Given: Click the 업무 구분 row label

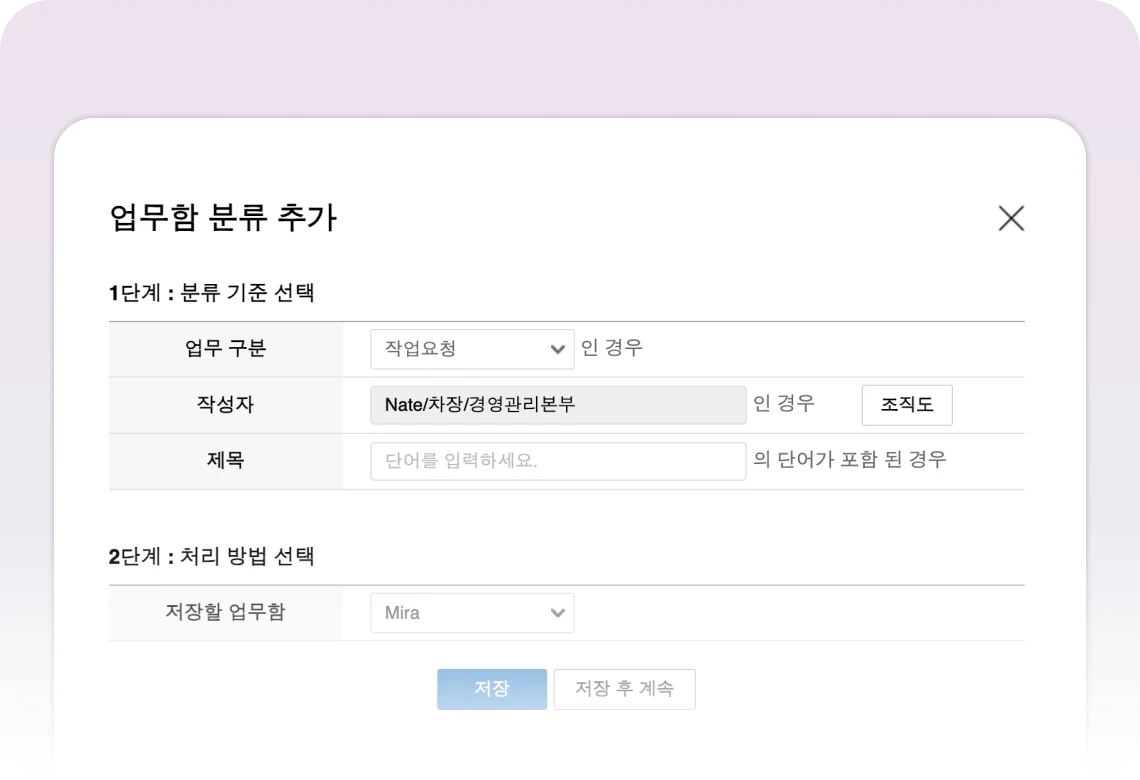Looking at the screenshot, I should click(x=226, y=349).
